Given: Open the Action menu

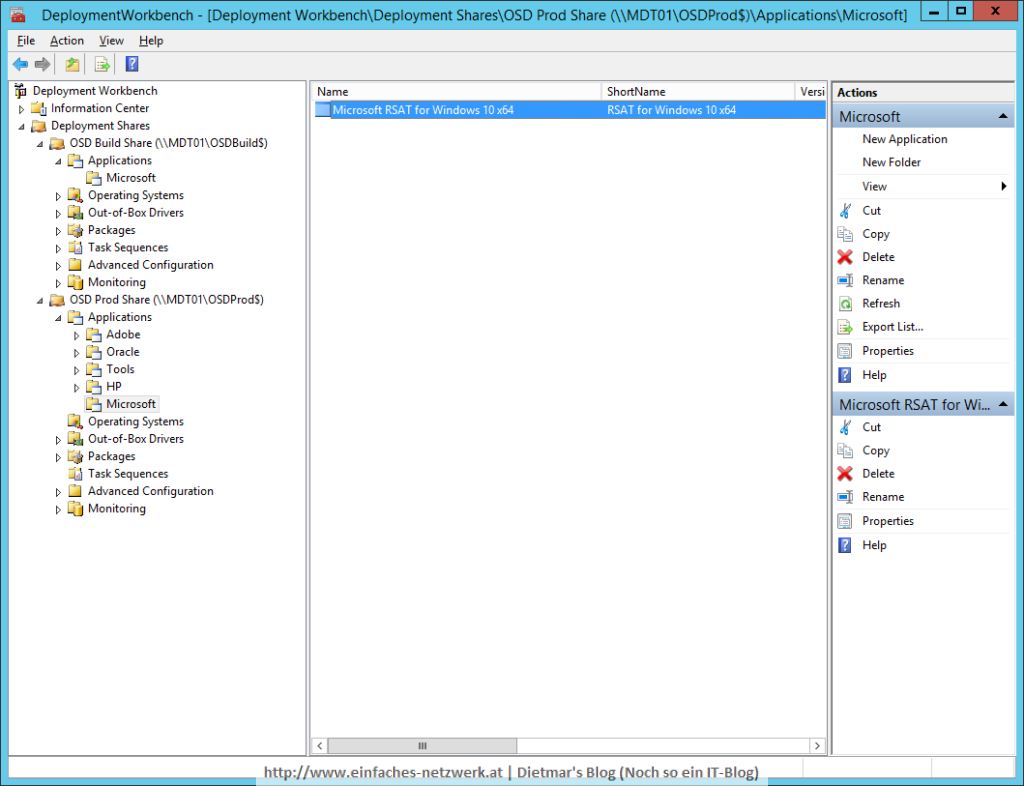Looking at the screenshot, I should 67,40.
